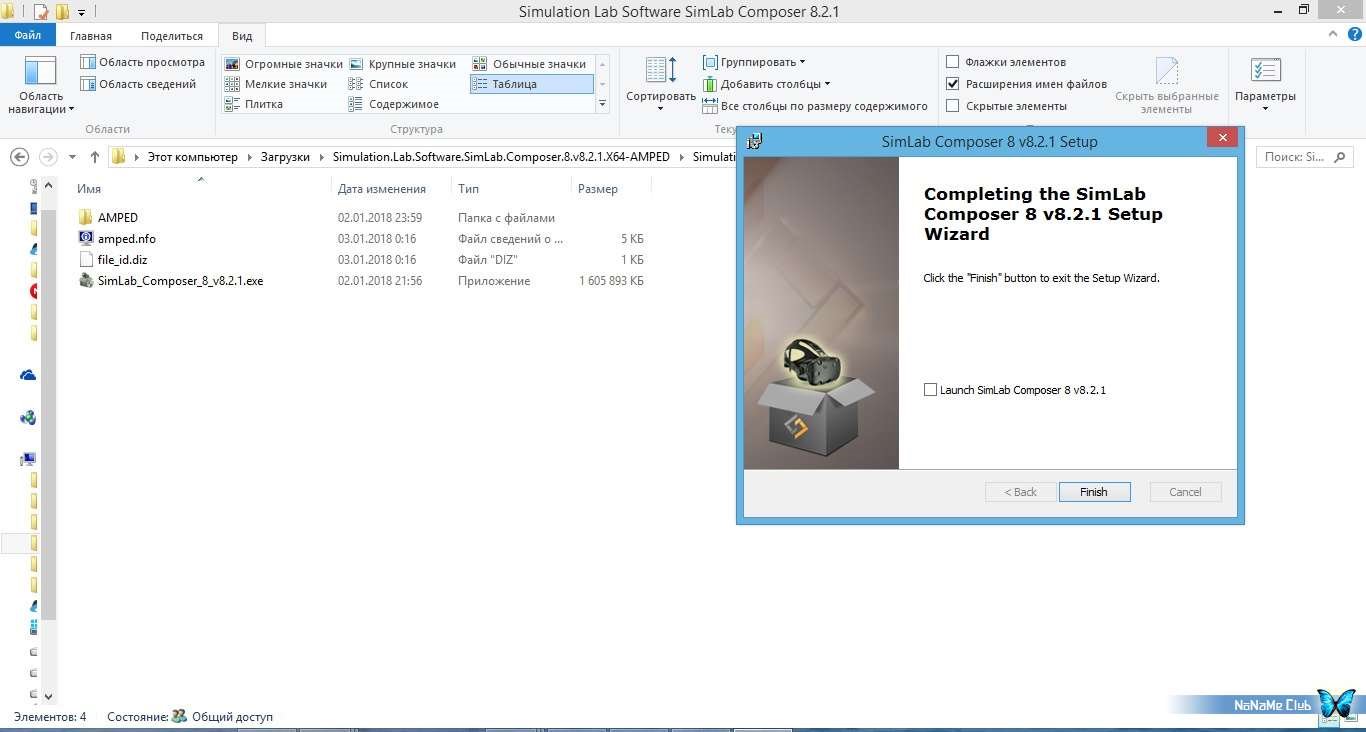Go back with the back arrow
1366x732 pixels.
point(19,157)
